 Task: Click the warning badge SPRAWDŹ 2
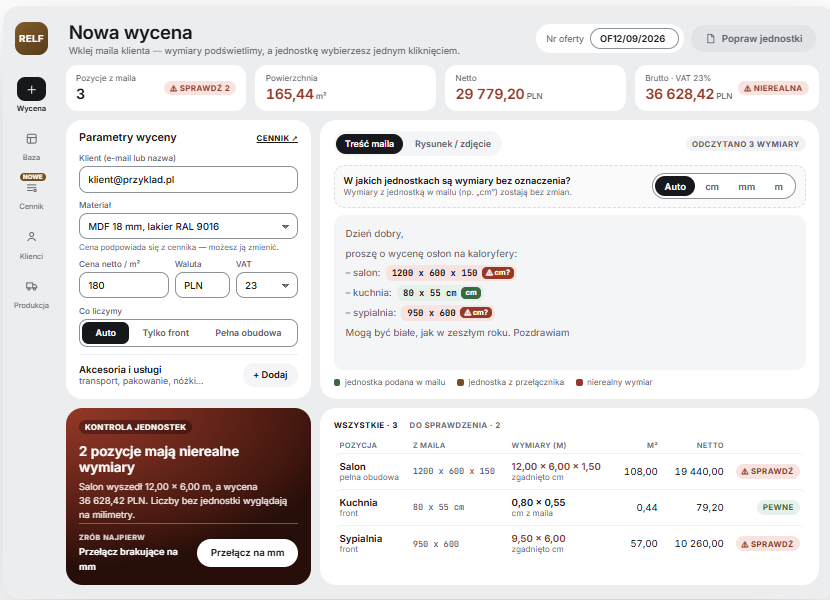click(200, 88)
